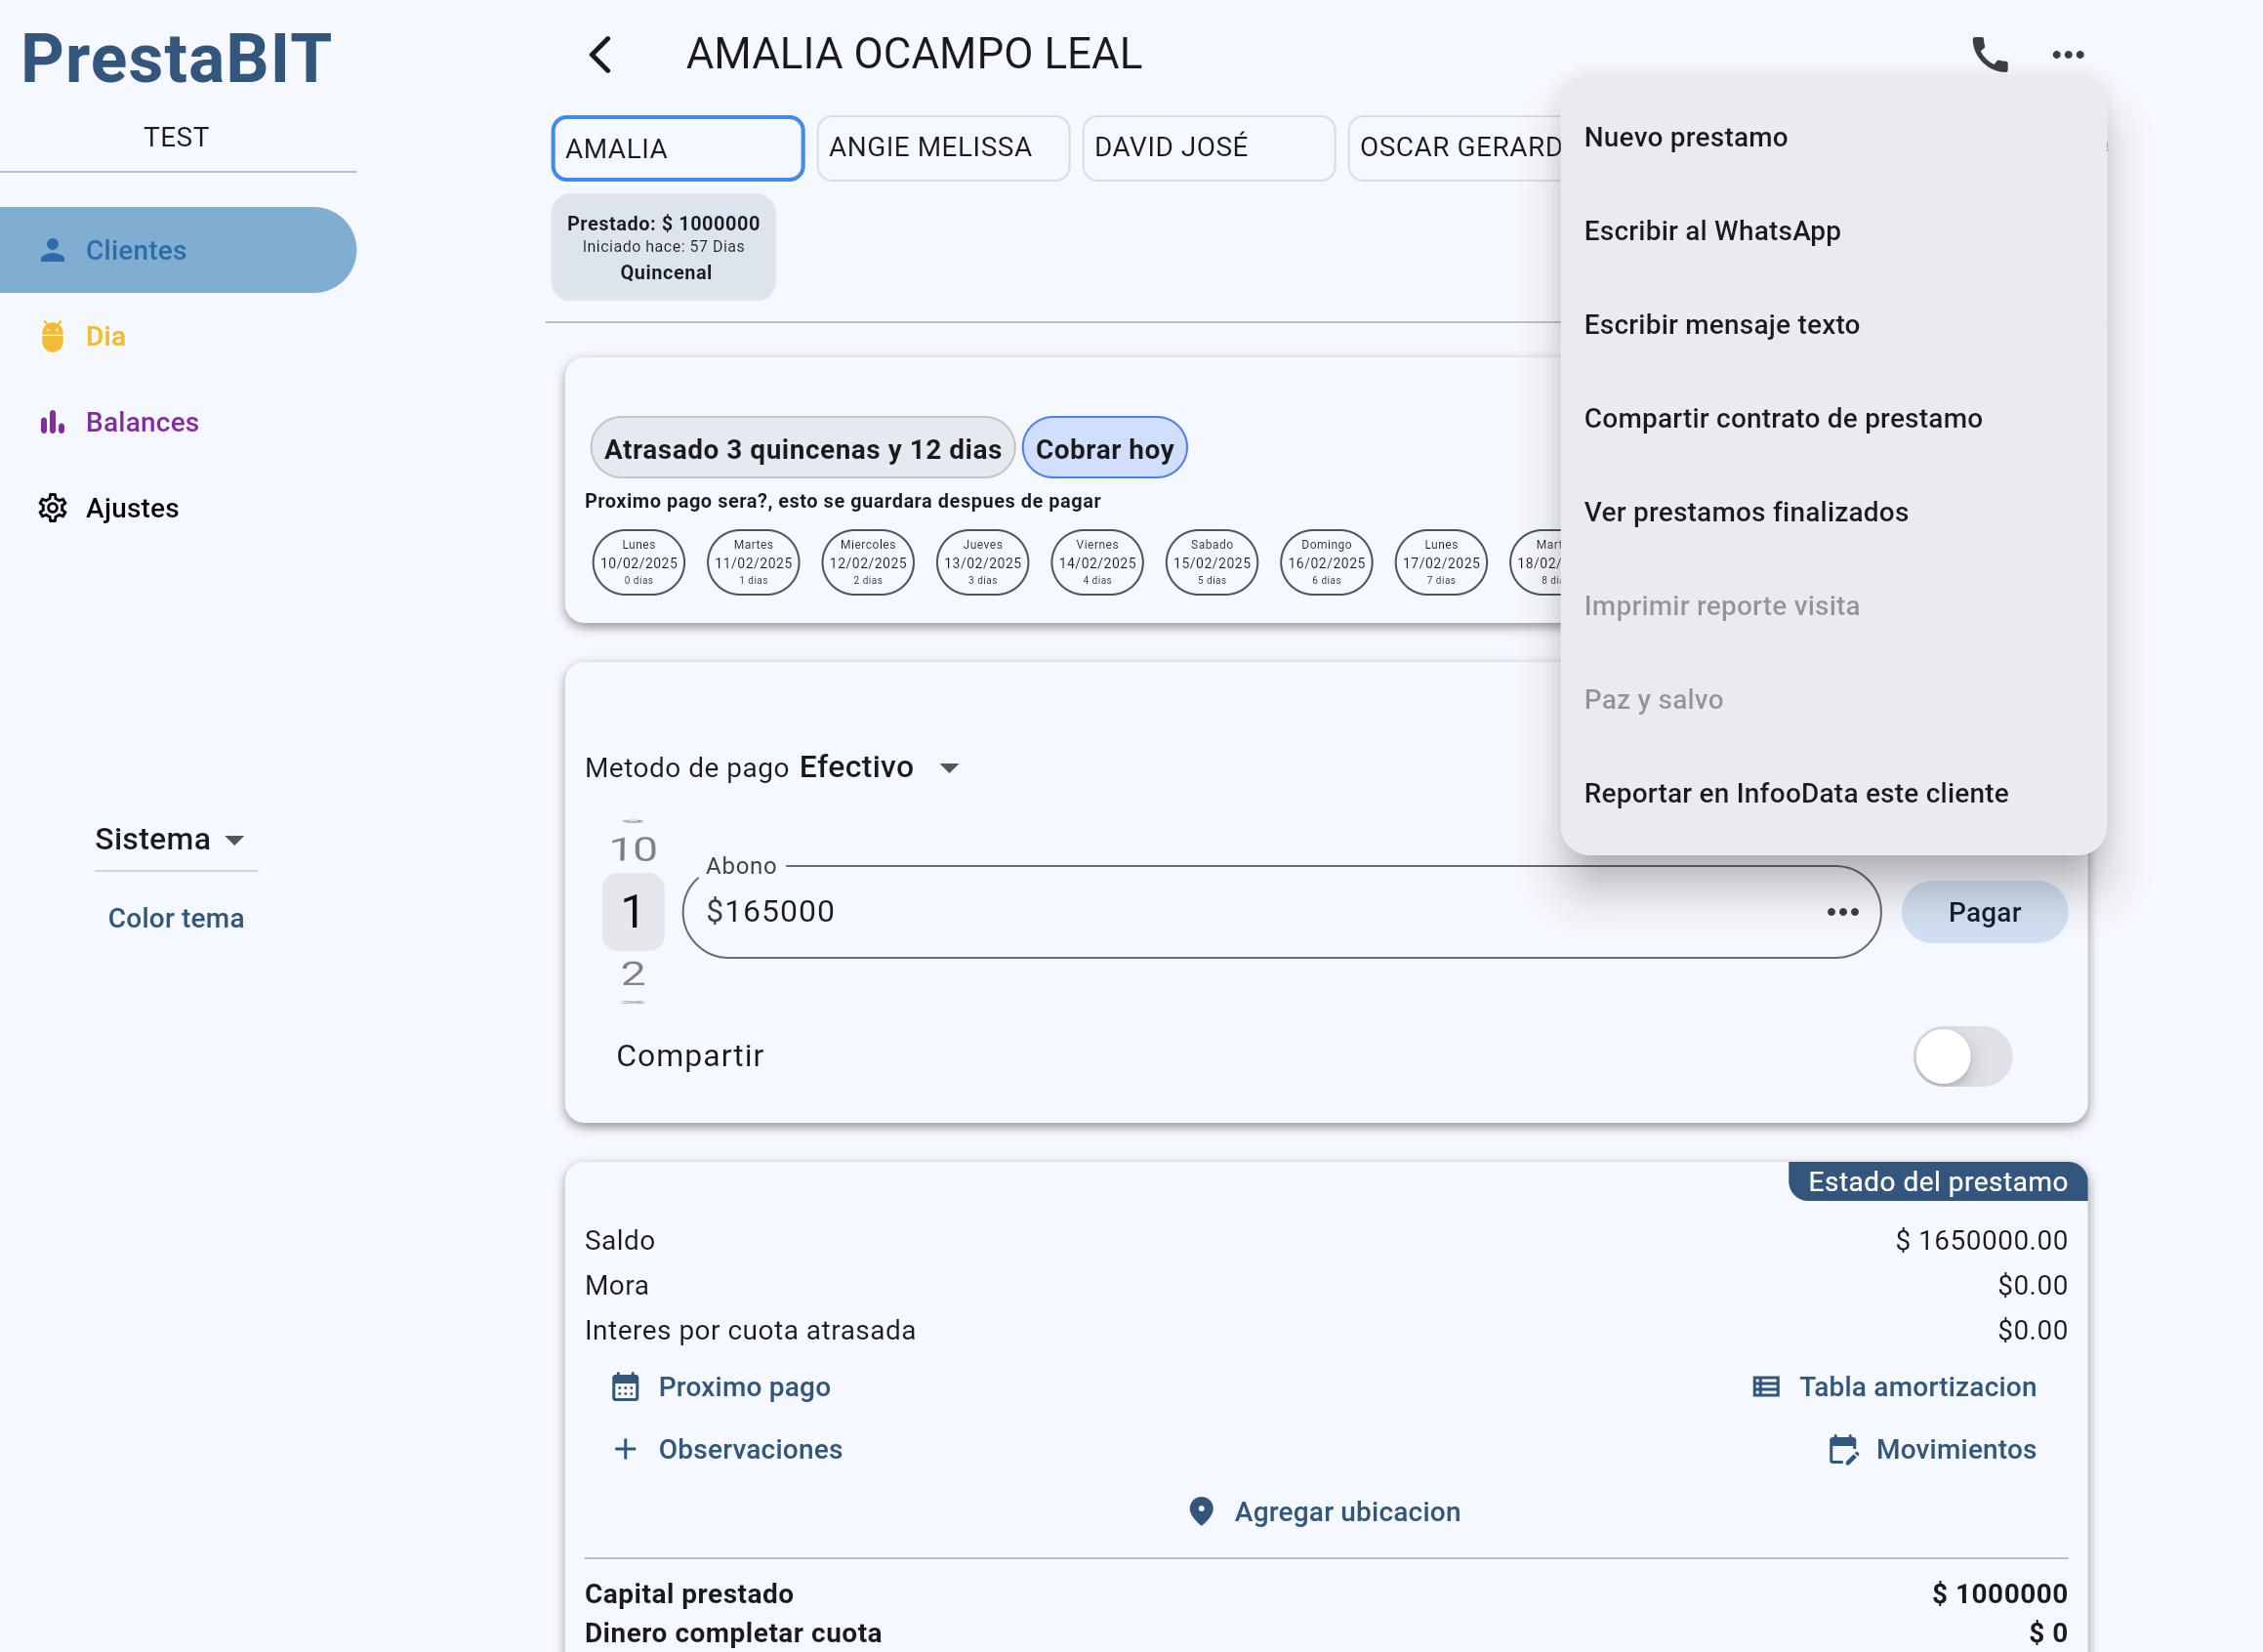Open the Sistema dropdown
Screen dimensions: 2263x1652
coord(172,839)
